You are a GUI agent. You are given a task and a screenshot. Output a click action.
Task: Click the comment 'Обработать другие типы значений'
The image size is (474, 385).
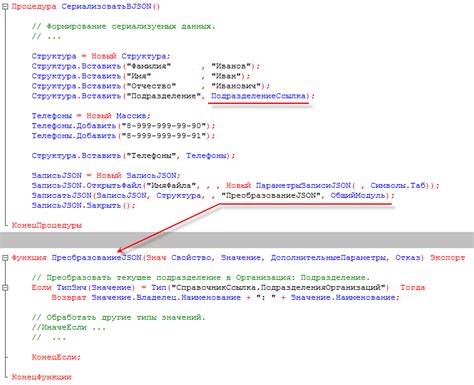(119, 317)
